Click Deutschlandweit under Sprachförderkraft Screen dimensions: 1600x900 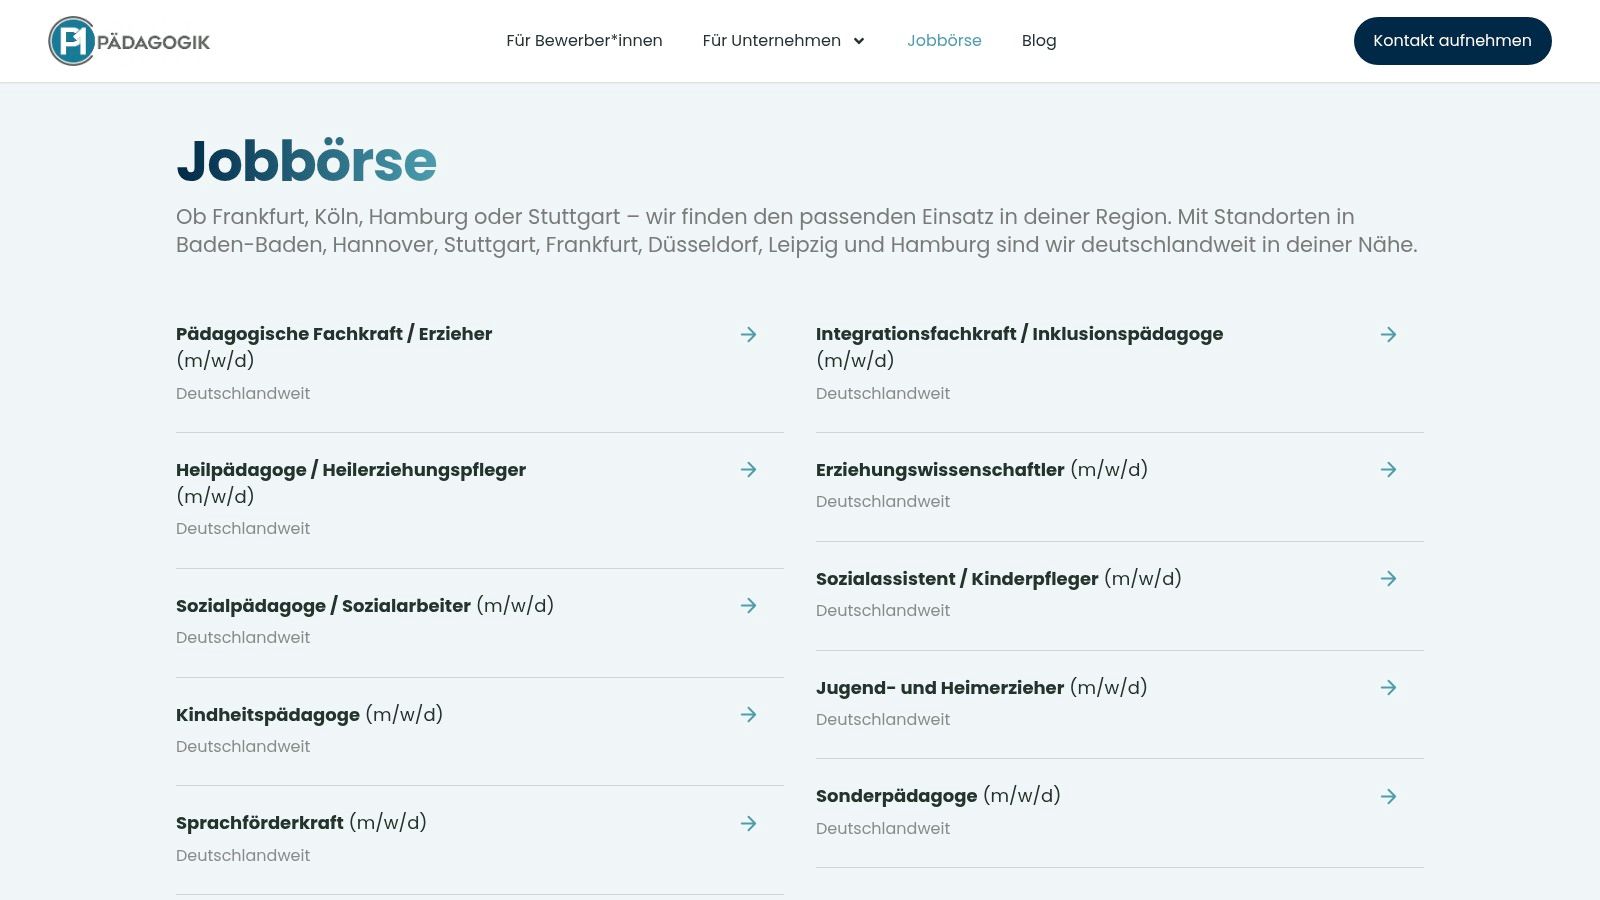(243, 855)
